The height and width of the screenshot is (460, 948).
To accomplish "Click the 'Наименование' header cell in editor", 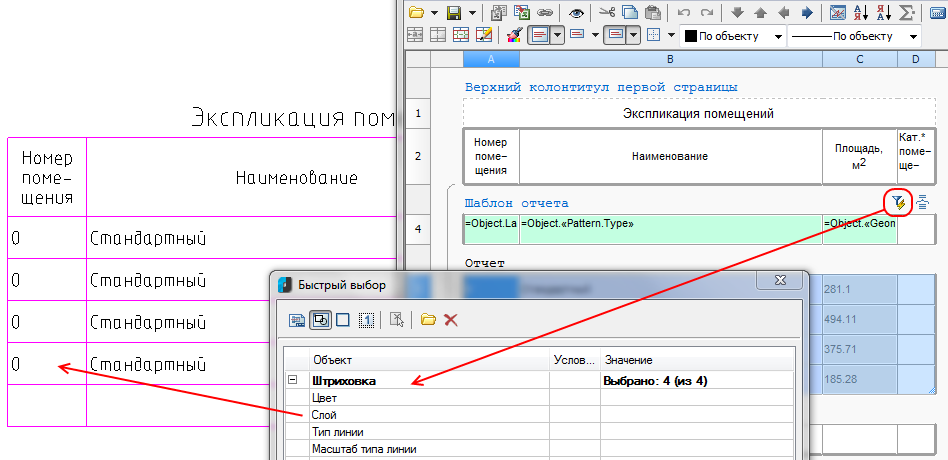I will (x=670, y=157).
